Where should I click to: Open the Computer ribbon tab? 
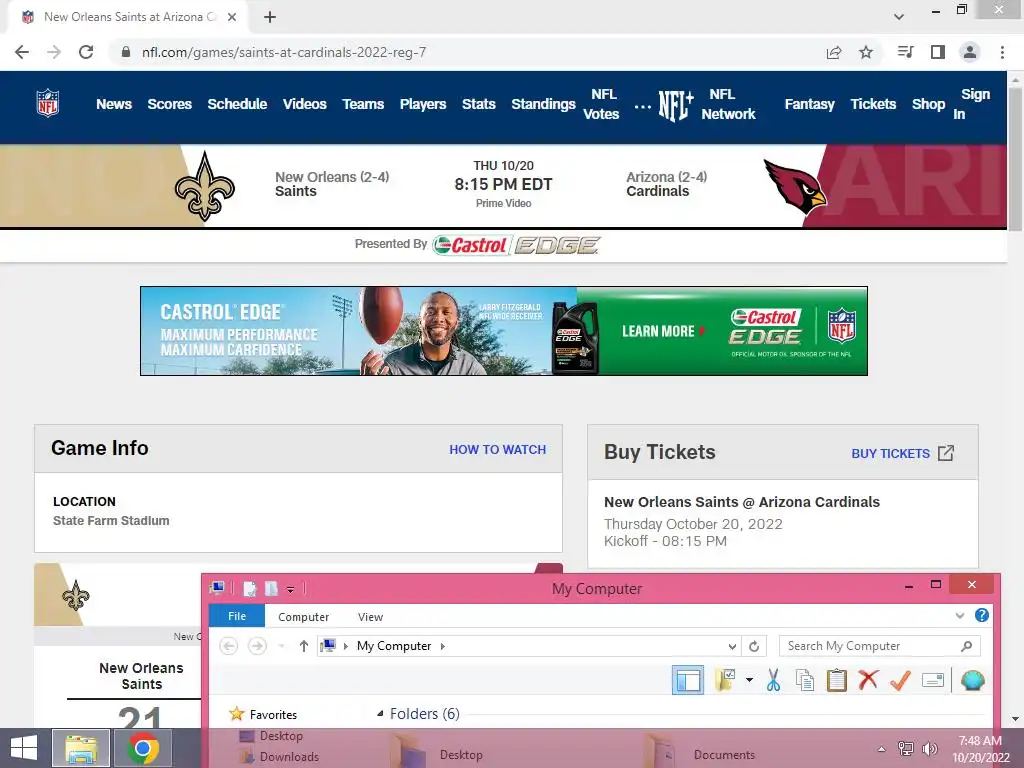click(304, 616)
